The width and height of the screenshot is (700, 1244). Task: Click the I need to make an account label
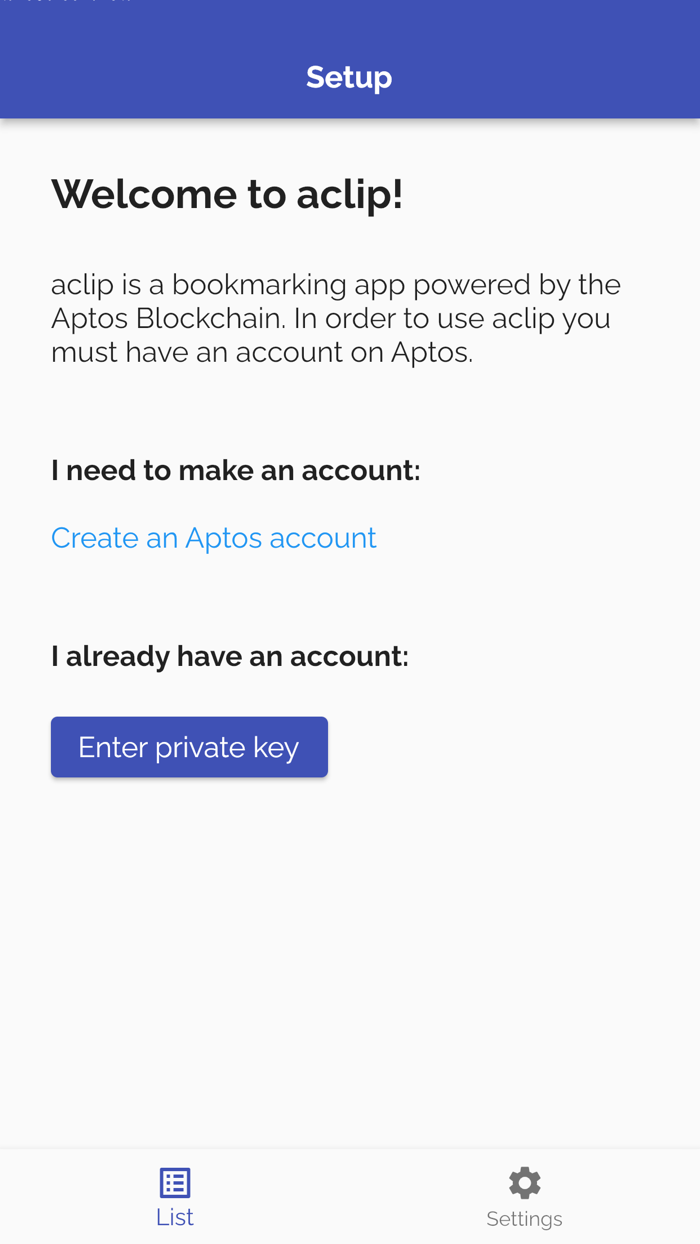pyautogui.click(x=236, y=468)
